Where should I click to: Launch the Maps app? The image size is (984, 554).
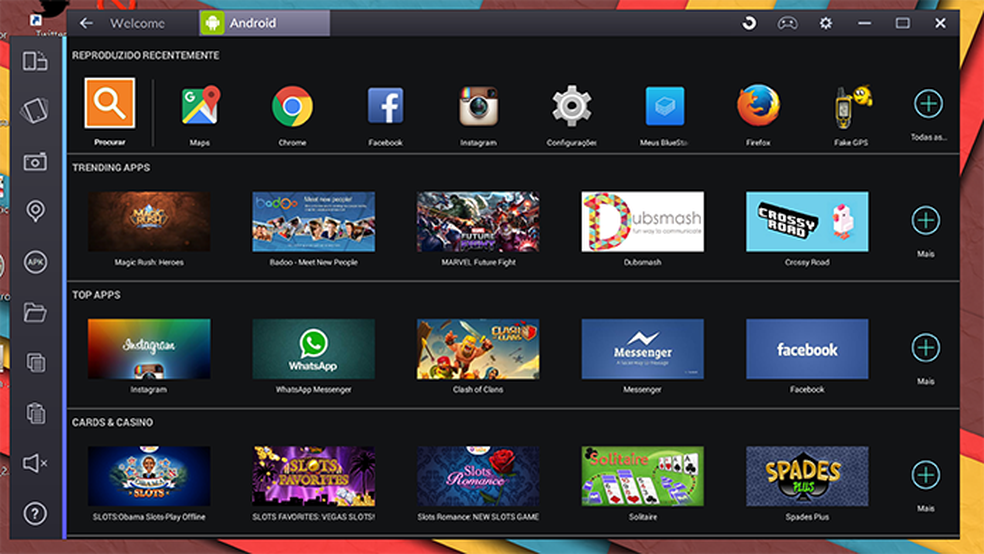[x=200, y=105]
